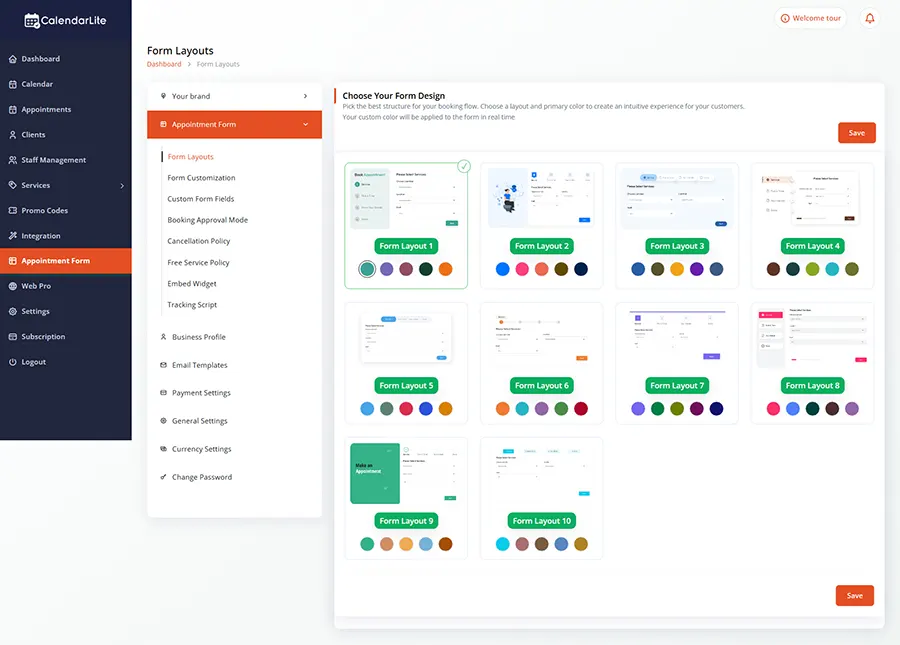Click the Dashboard home icon in sidebar
The width and height of the screenshot is (900, 645).
tap(13, 59)
